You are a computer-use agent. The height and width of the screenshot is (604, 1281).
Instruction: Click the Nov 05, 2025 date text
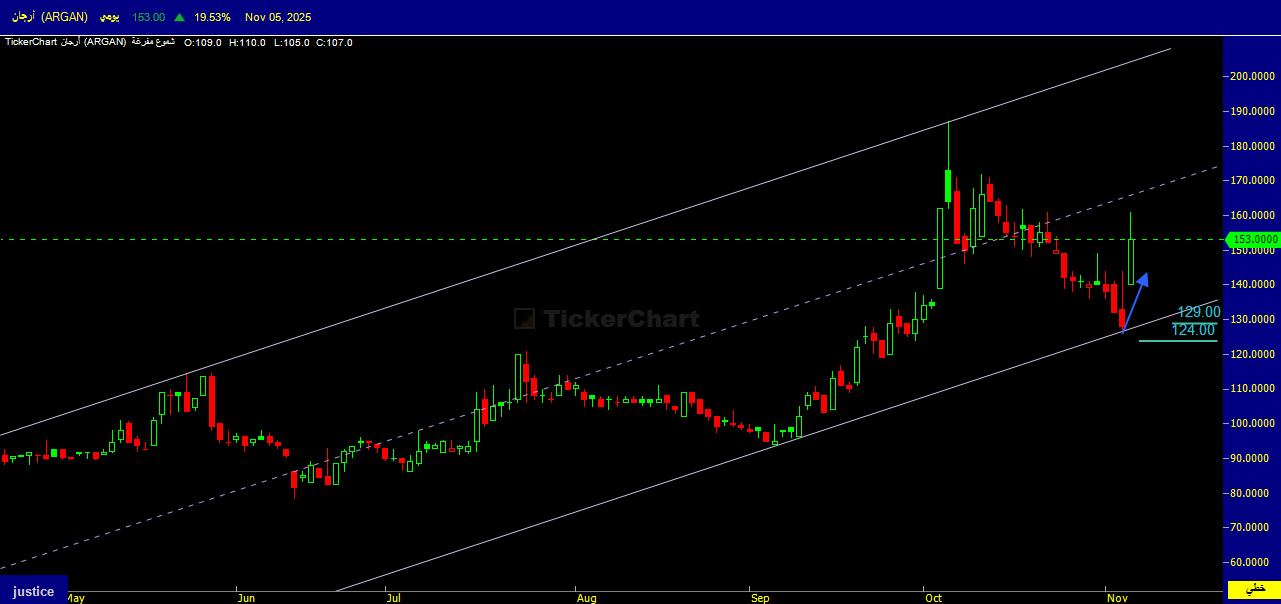(279, 17)
